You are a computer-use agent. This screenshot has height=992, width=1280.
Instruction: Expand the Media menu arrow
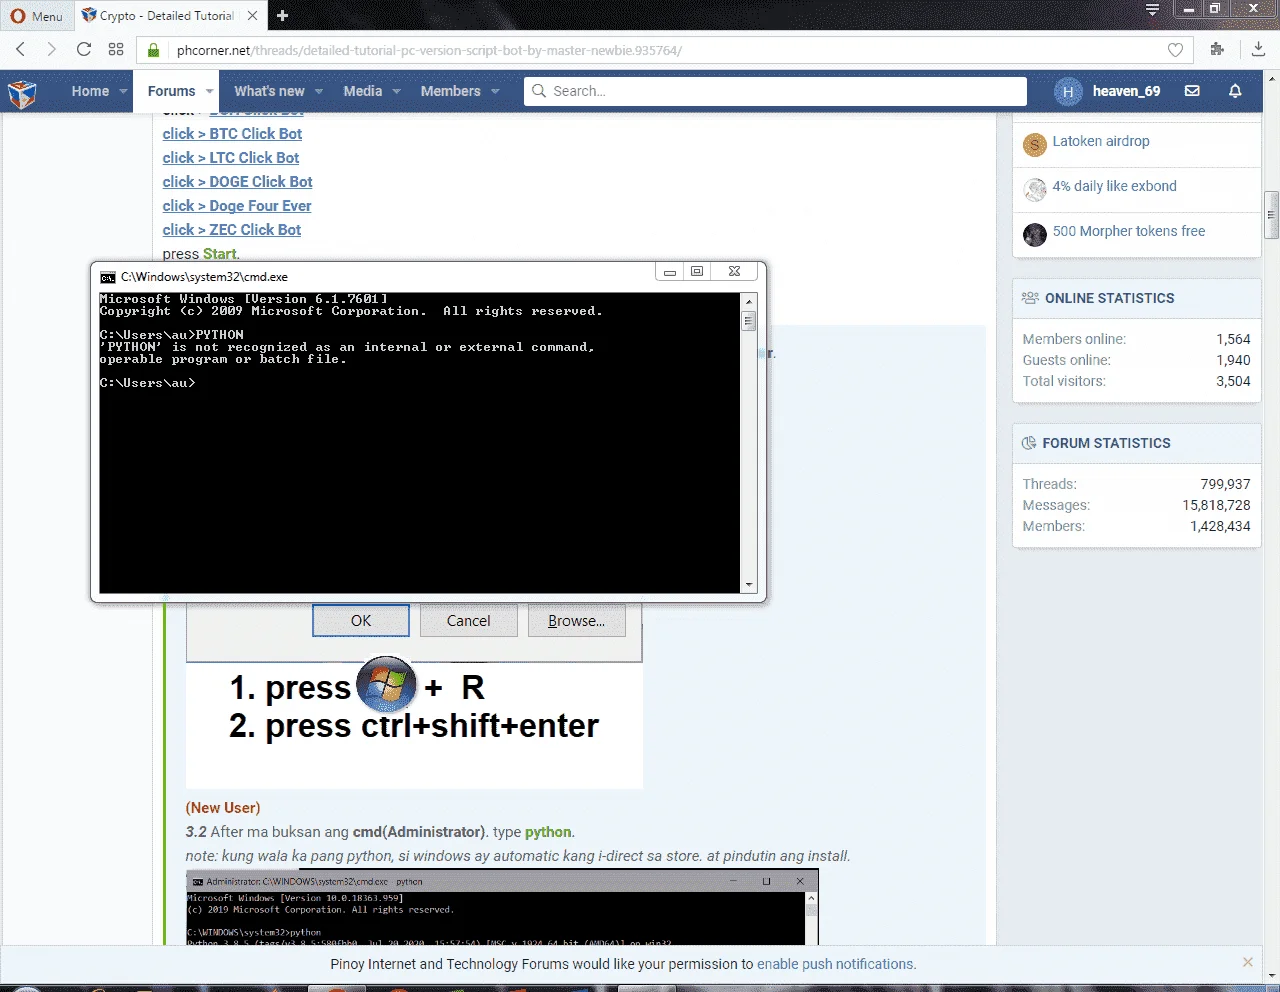(x=396, y=91)
